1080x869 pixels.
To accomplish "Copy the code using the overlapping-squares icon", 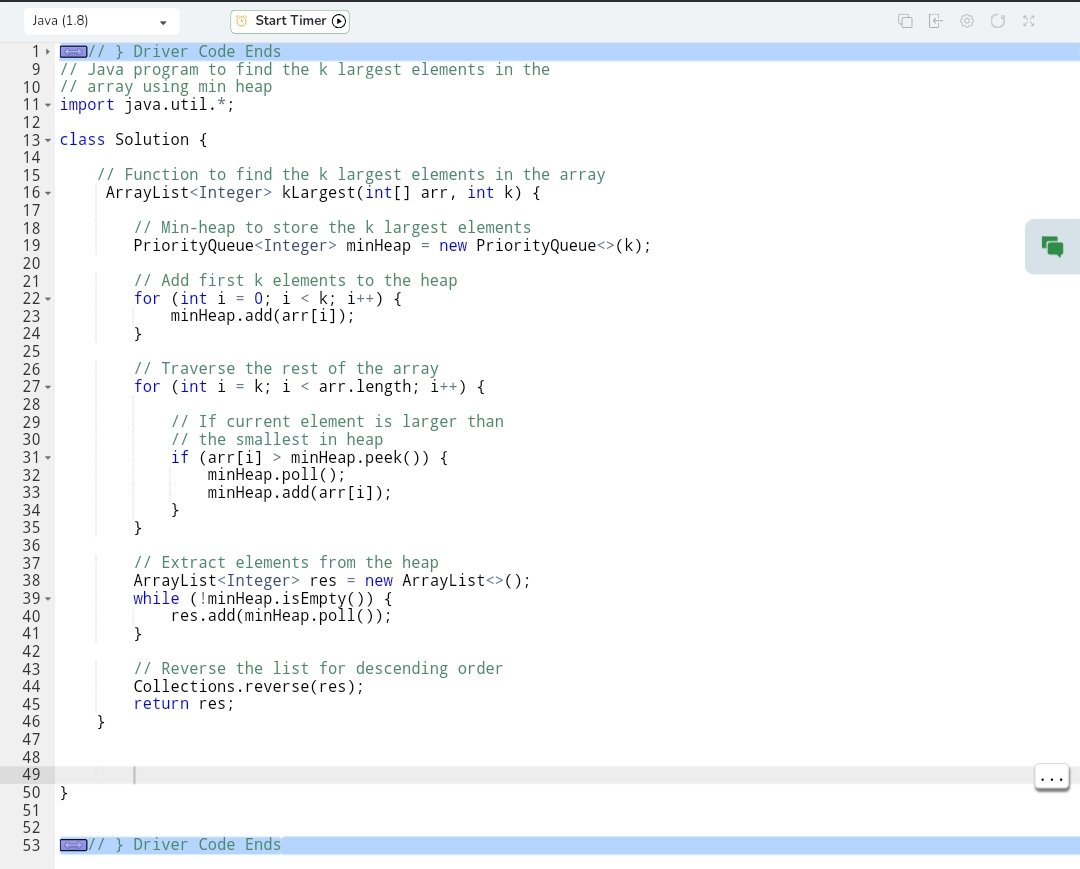I will tap(905, 21).
